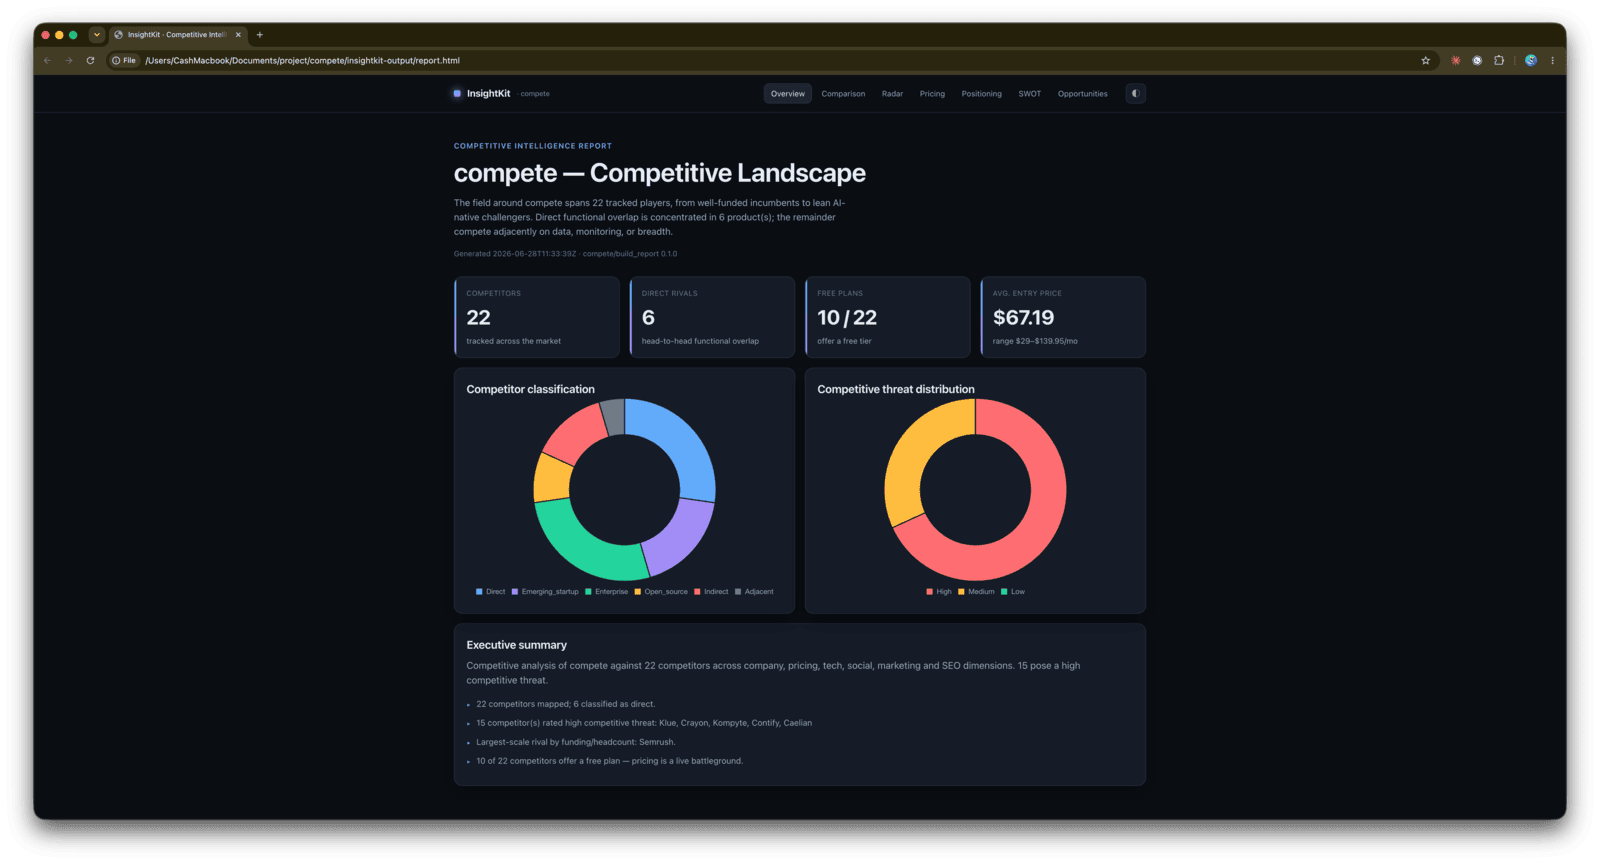
Task: Click the bullet about Semrush largest-scale rival
Action: pos(576,742)
